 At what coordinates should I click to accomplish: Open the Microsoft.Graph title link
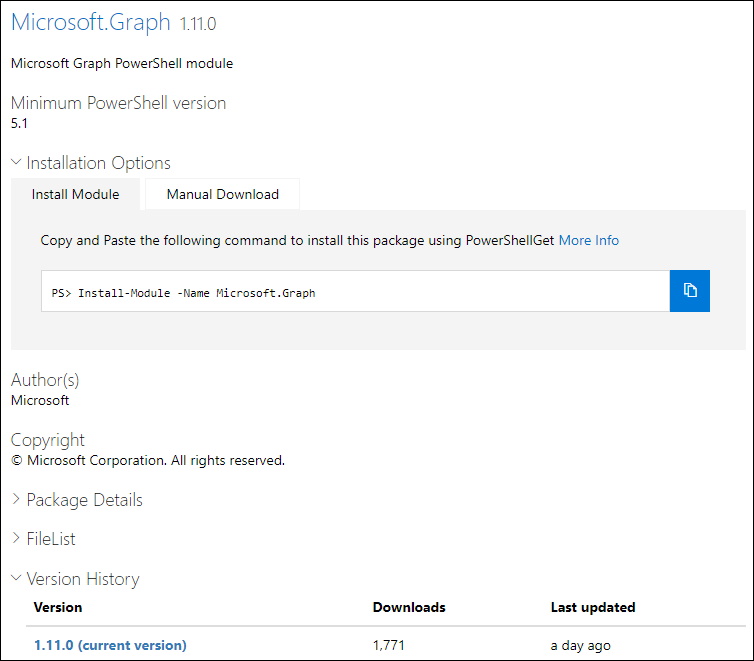(x=90, y=22)
